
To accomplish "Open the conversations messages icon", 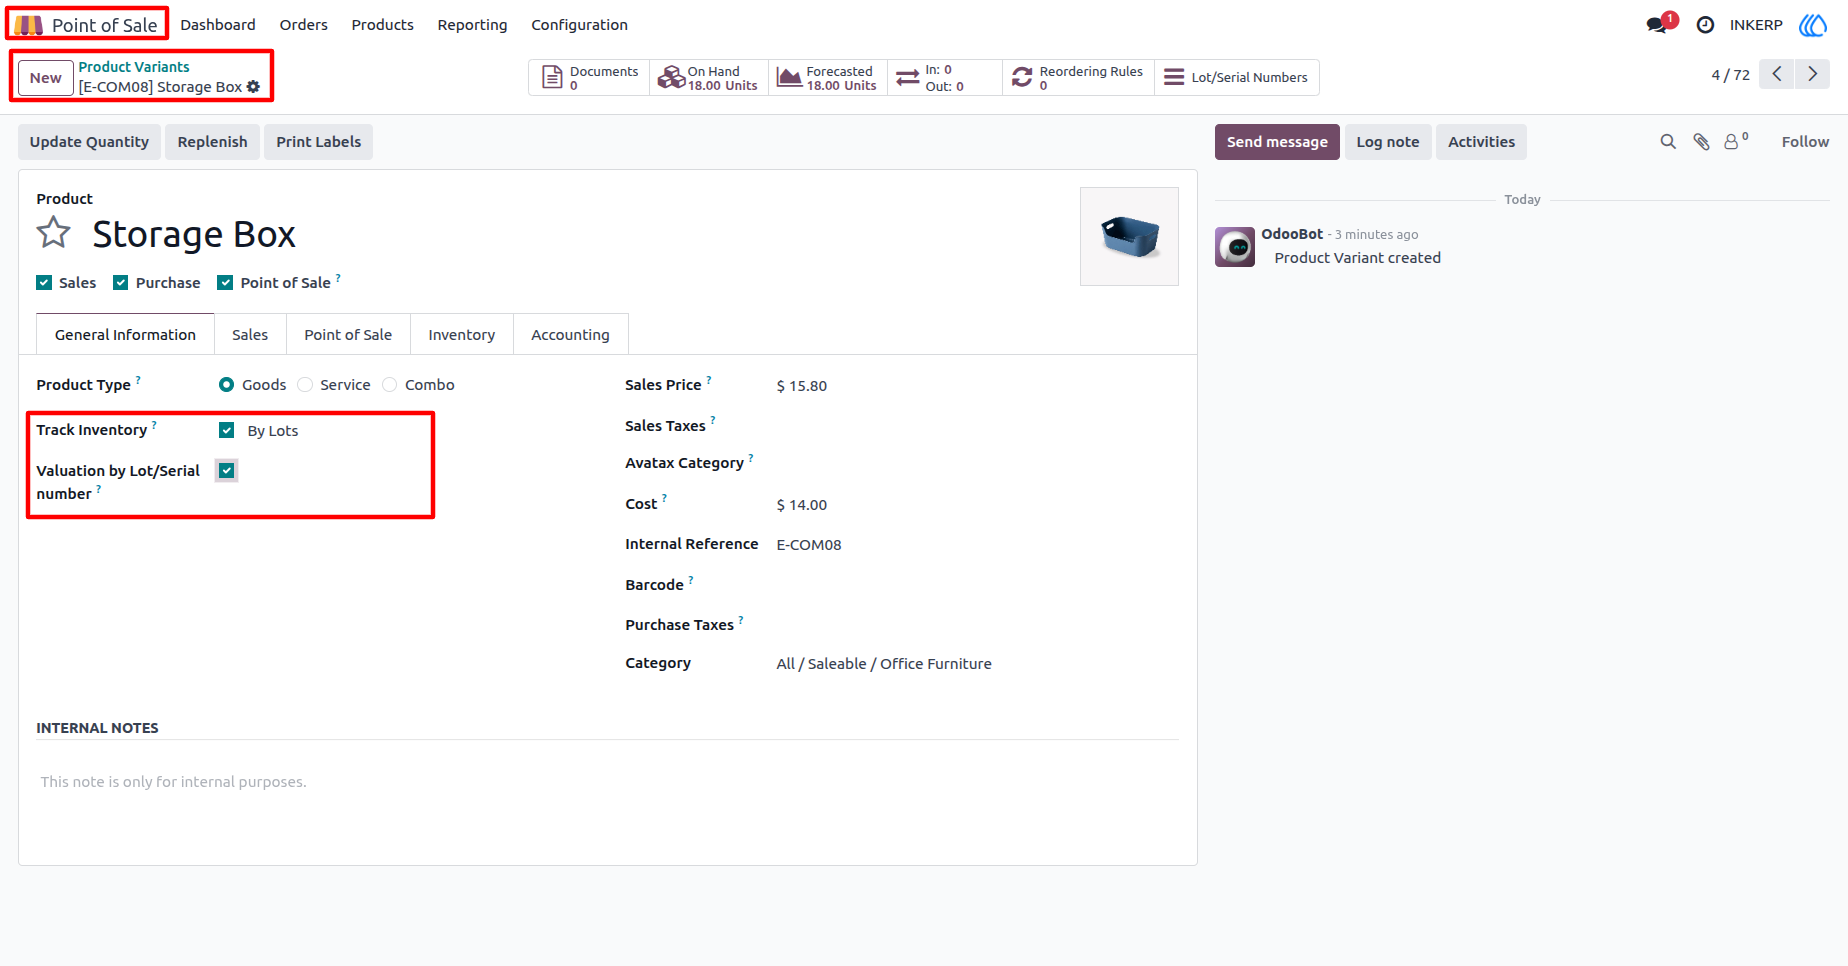I will 1657,25.
